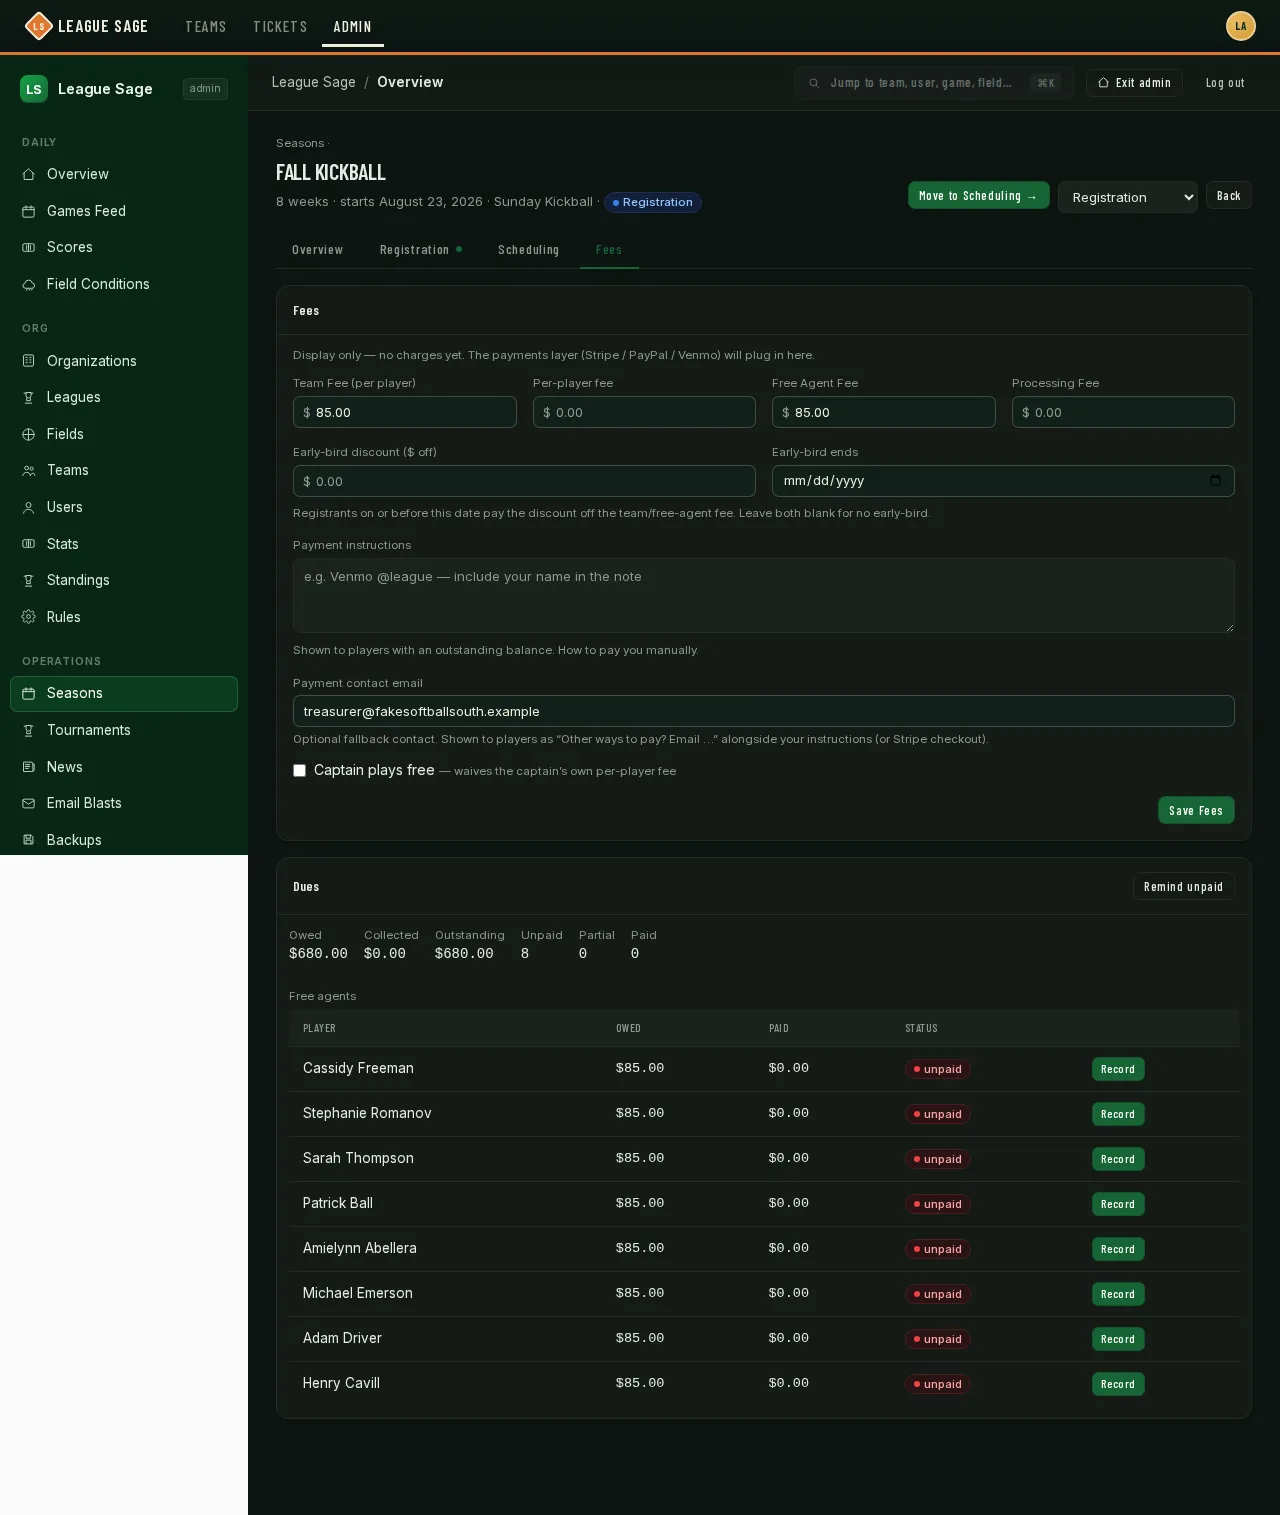Open the Tickets top navigation item
The width and height of the screenshot is (1280, 1515).
tap(280, 26)
